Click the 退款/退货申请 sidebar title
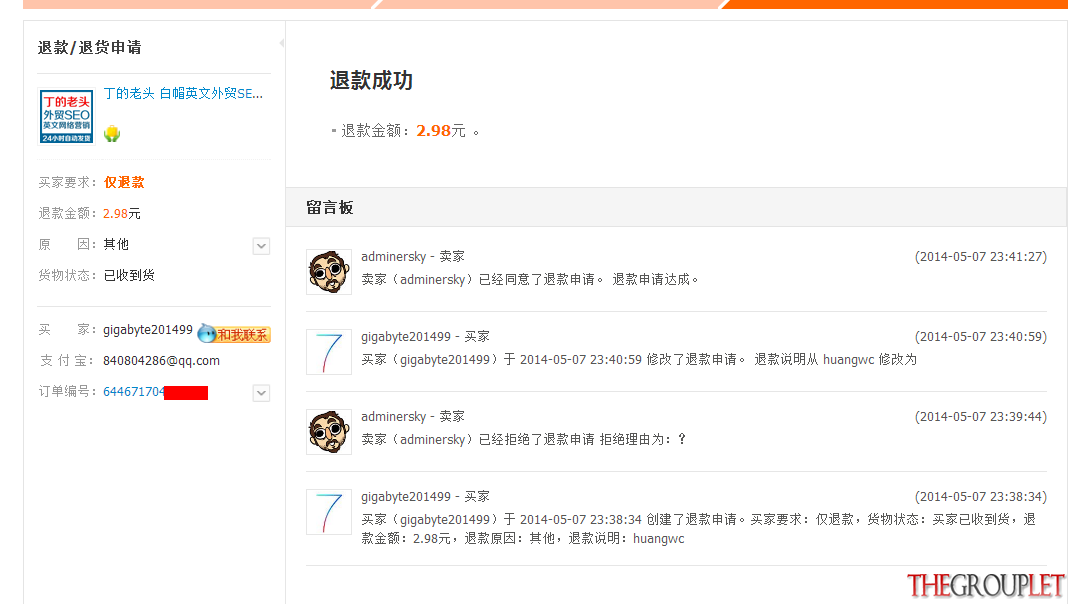1072x604 pixels. (x=90, y=47)
